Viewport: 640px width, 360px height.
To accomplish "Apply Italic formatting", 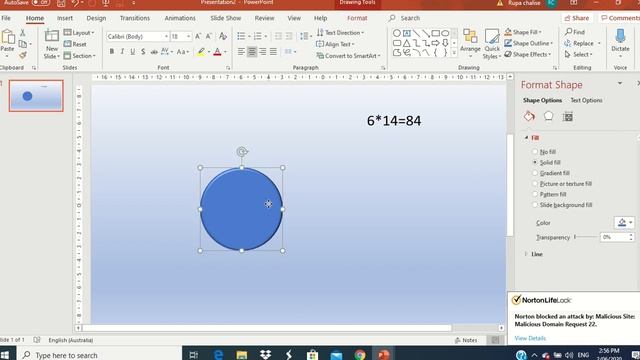I will 122,52.
